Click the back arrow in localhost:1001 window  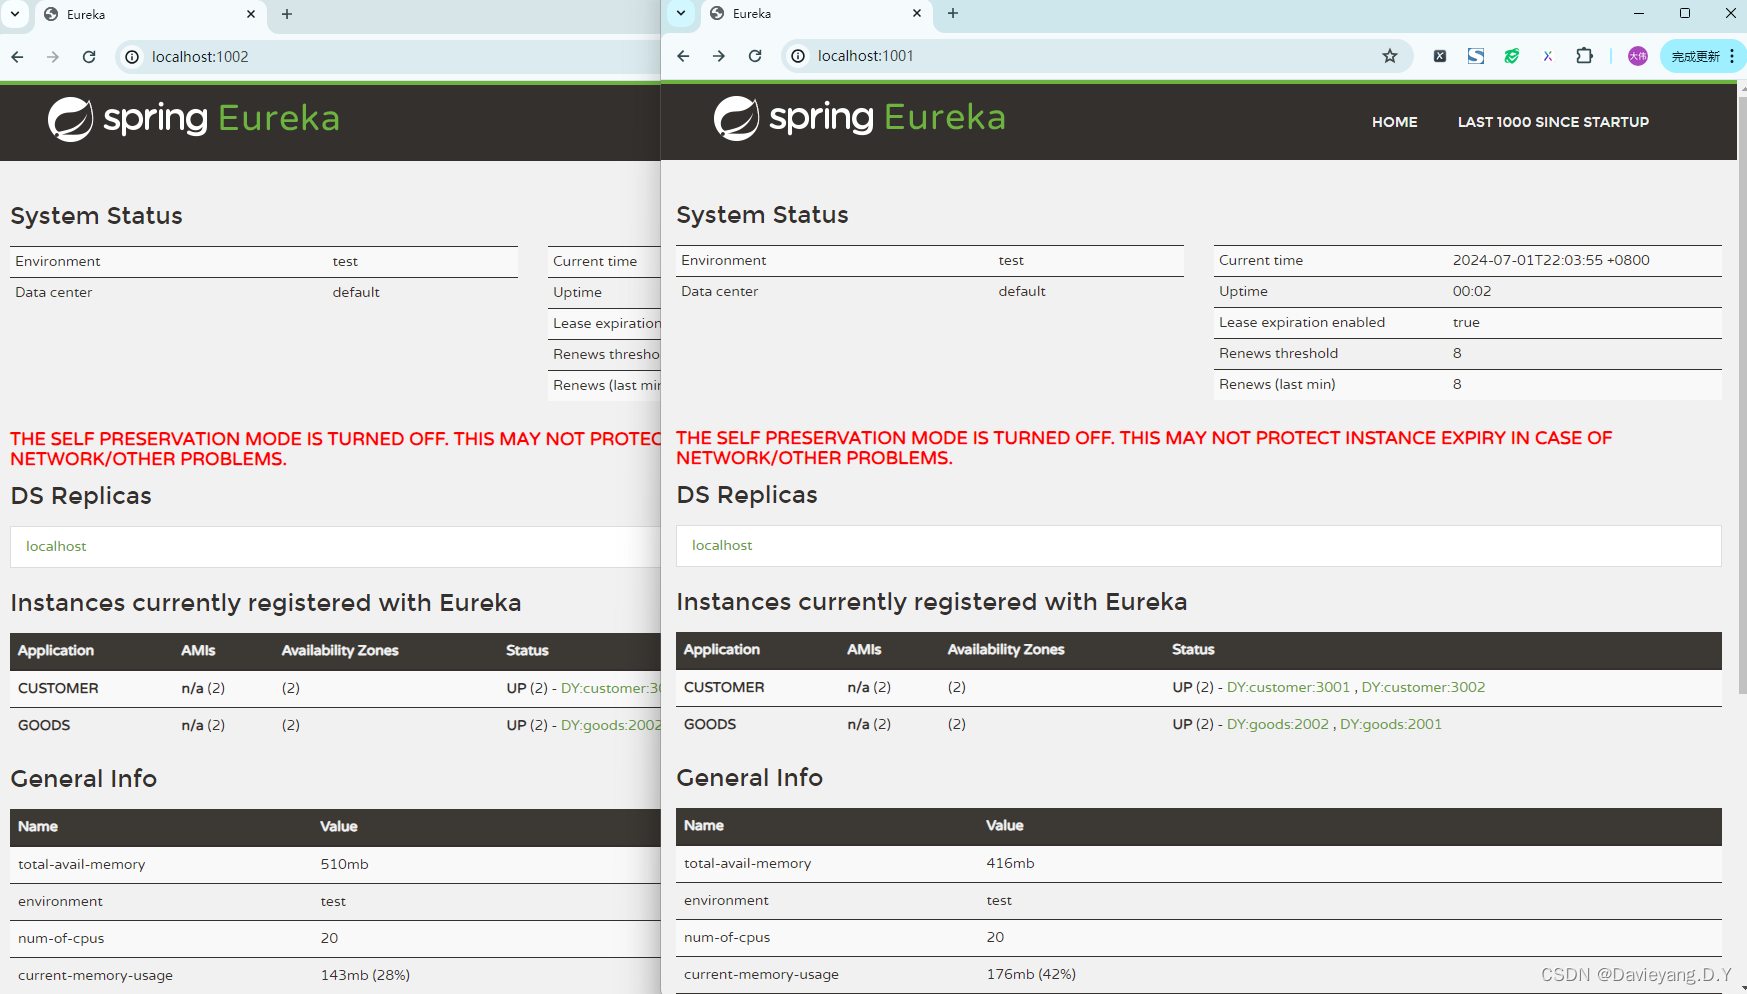683,56
